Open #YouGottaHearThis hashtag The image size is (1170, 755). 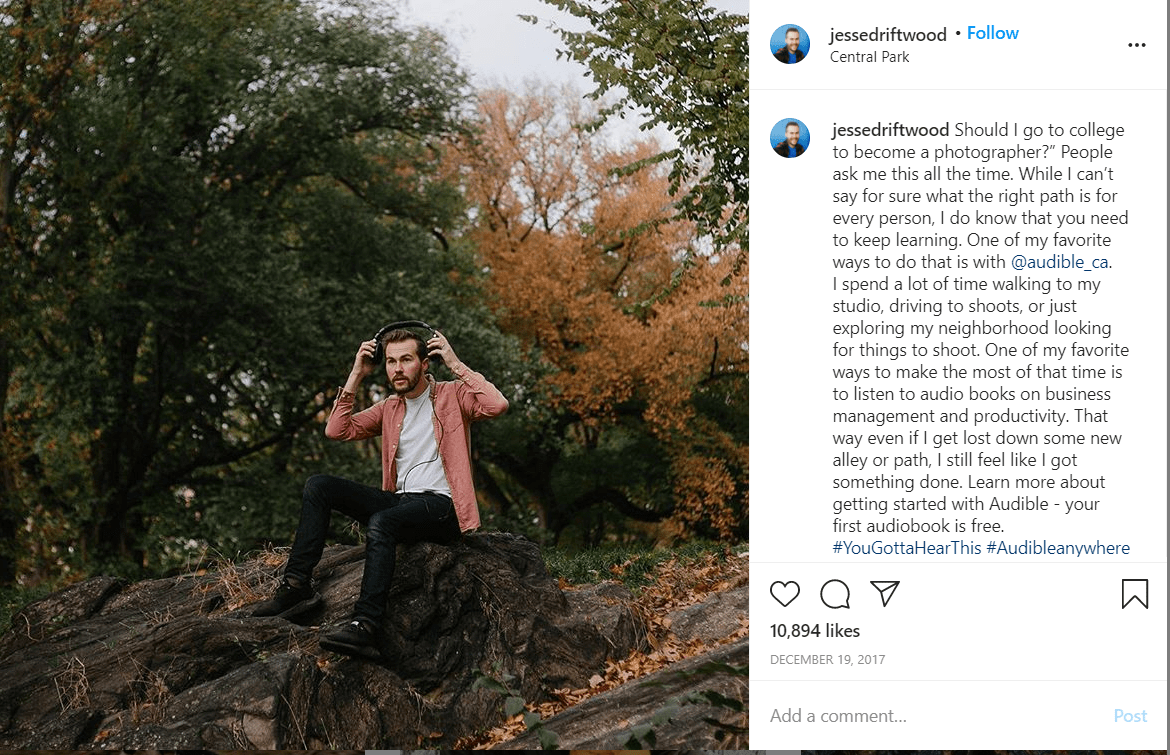click(907, 548)
